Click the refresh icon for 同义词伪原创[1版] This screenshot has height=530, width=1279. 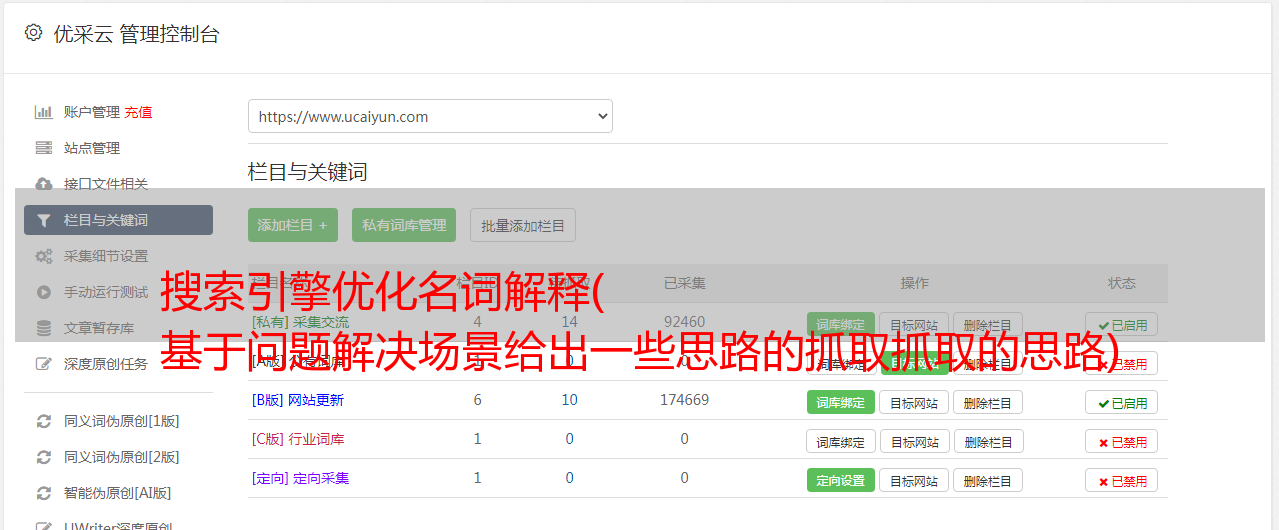43,421
